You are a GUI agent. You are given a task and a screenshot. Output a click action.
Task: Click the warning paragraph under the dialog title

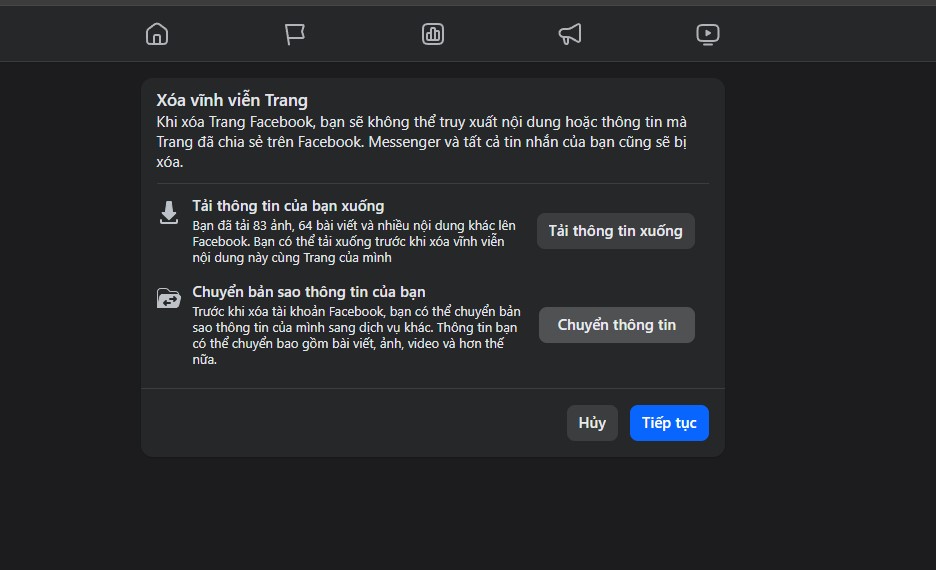[x=422, y=142]
